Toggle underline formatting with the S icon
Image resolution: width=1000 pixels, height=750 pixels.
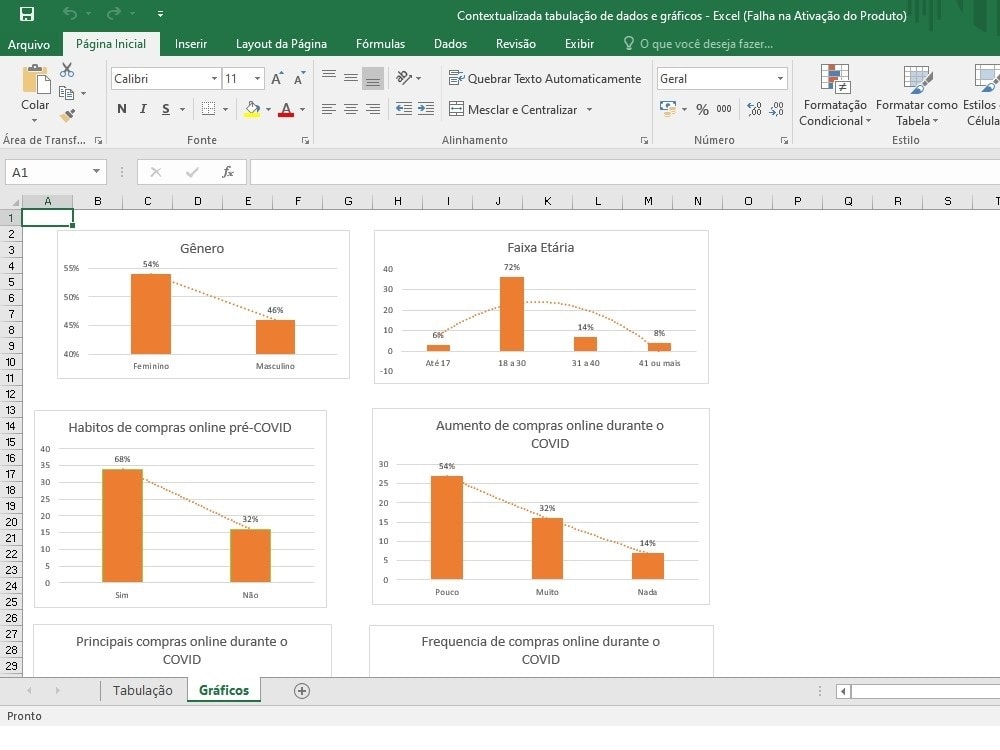coord(165,108)
